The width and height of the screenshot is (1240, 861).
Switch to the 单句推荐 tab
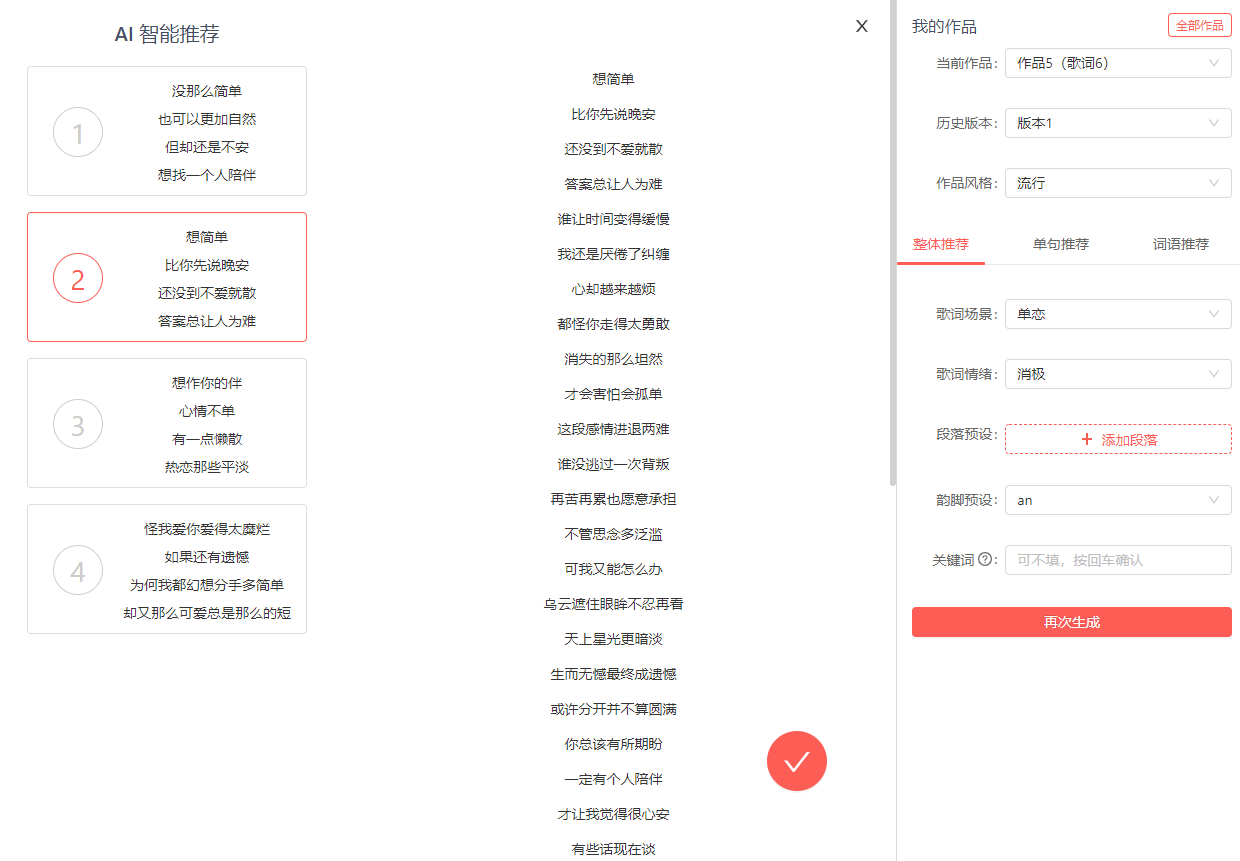coord(1060,244)
